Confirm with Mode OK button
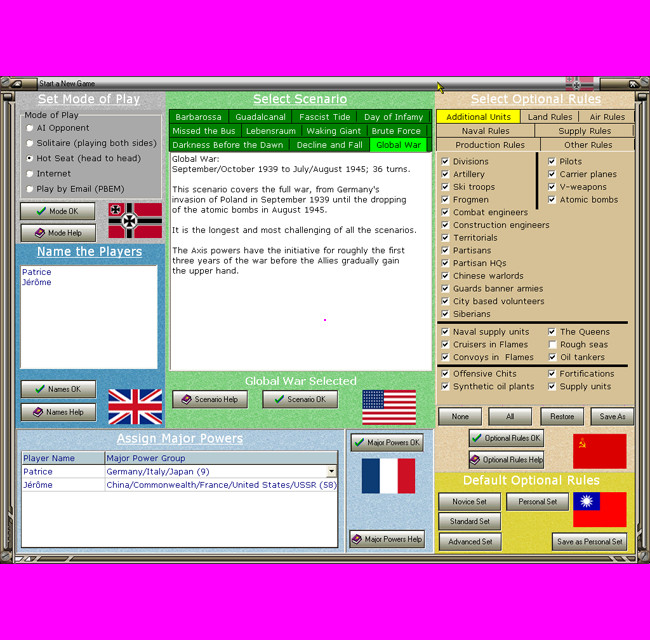650x640 pixels. 58,211
